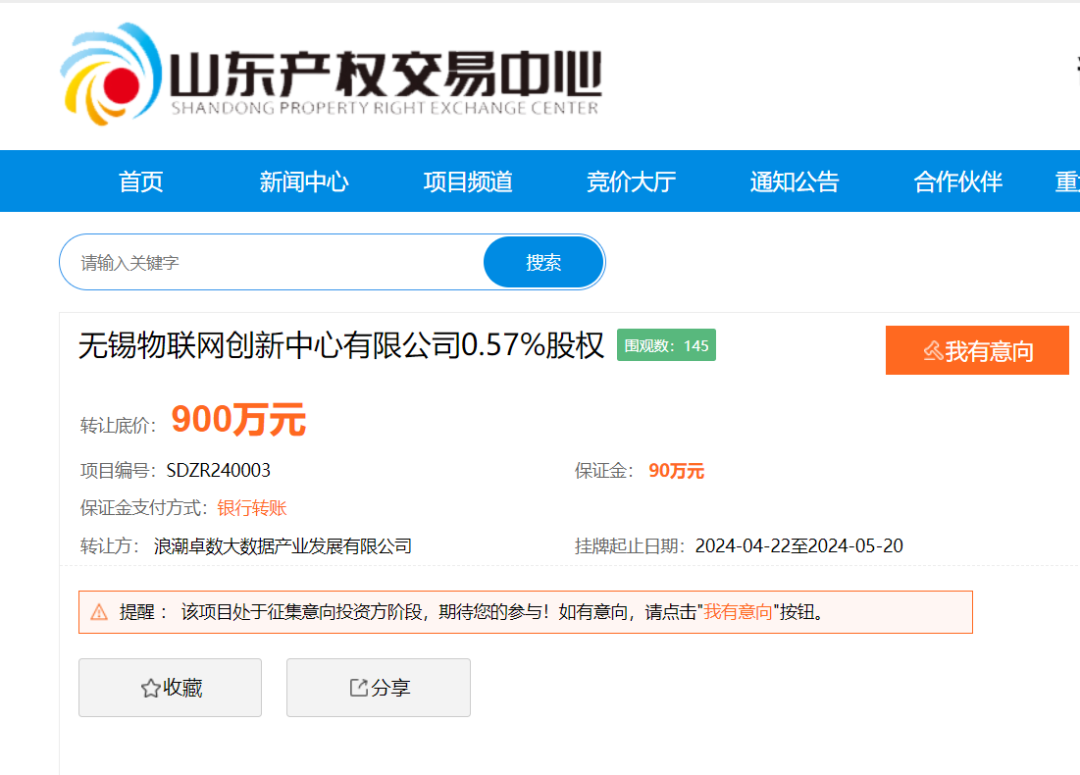
Task: Click the red dot in the site logo
Action: click(x=122, y=84)
